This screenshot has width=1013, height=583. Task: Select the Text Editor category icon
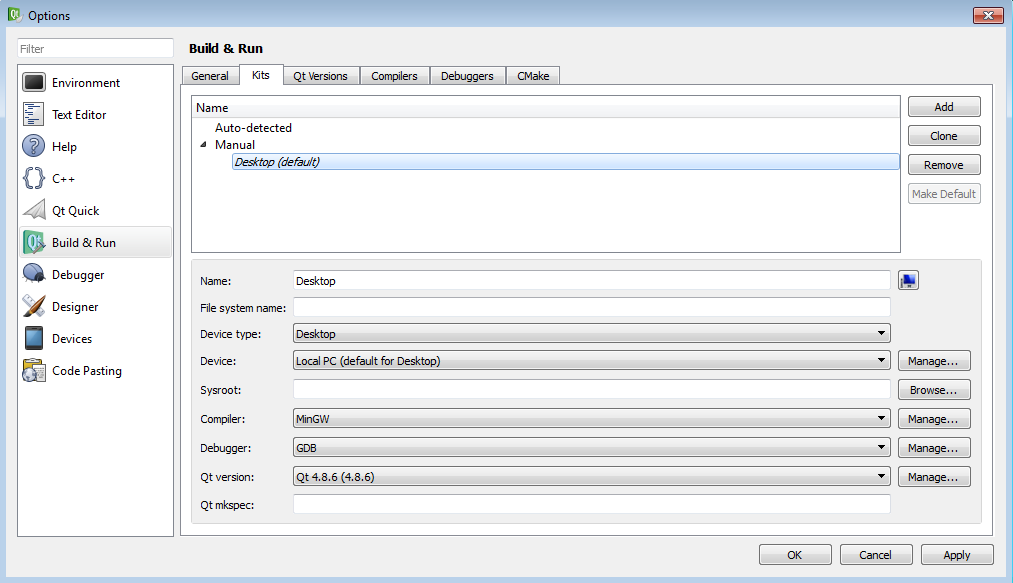click(34, 114)
